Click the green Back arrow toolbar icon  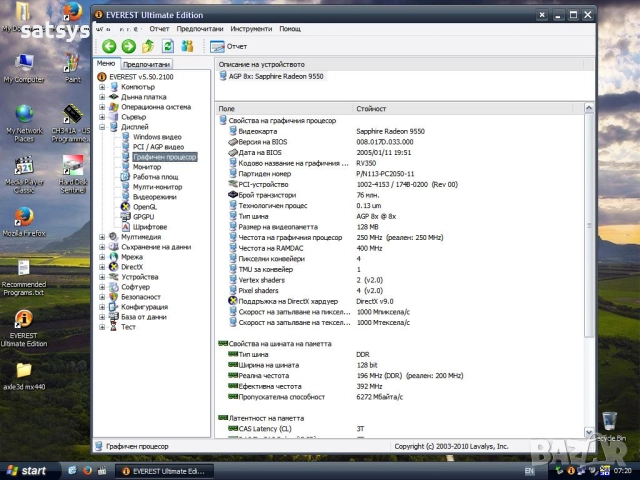(109, 46)
